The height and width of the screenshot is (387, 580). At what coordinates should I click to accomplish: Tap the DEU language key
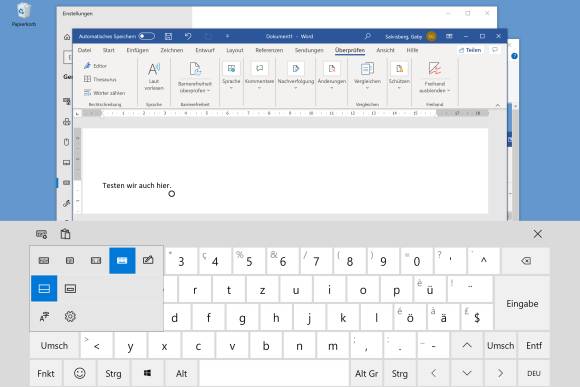(534, 373)
